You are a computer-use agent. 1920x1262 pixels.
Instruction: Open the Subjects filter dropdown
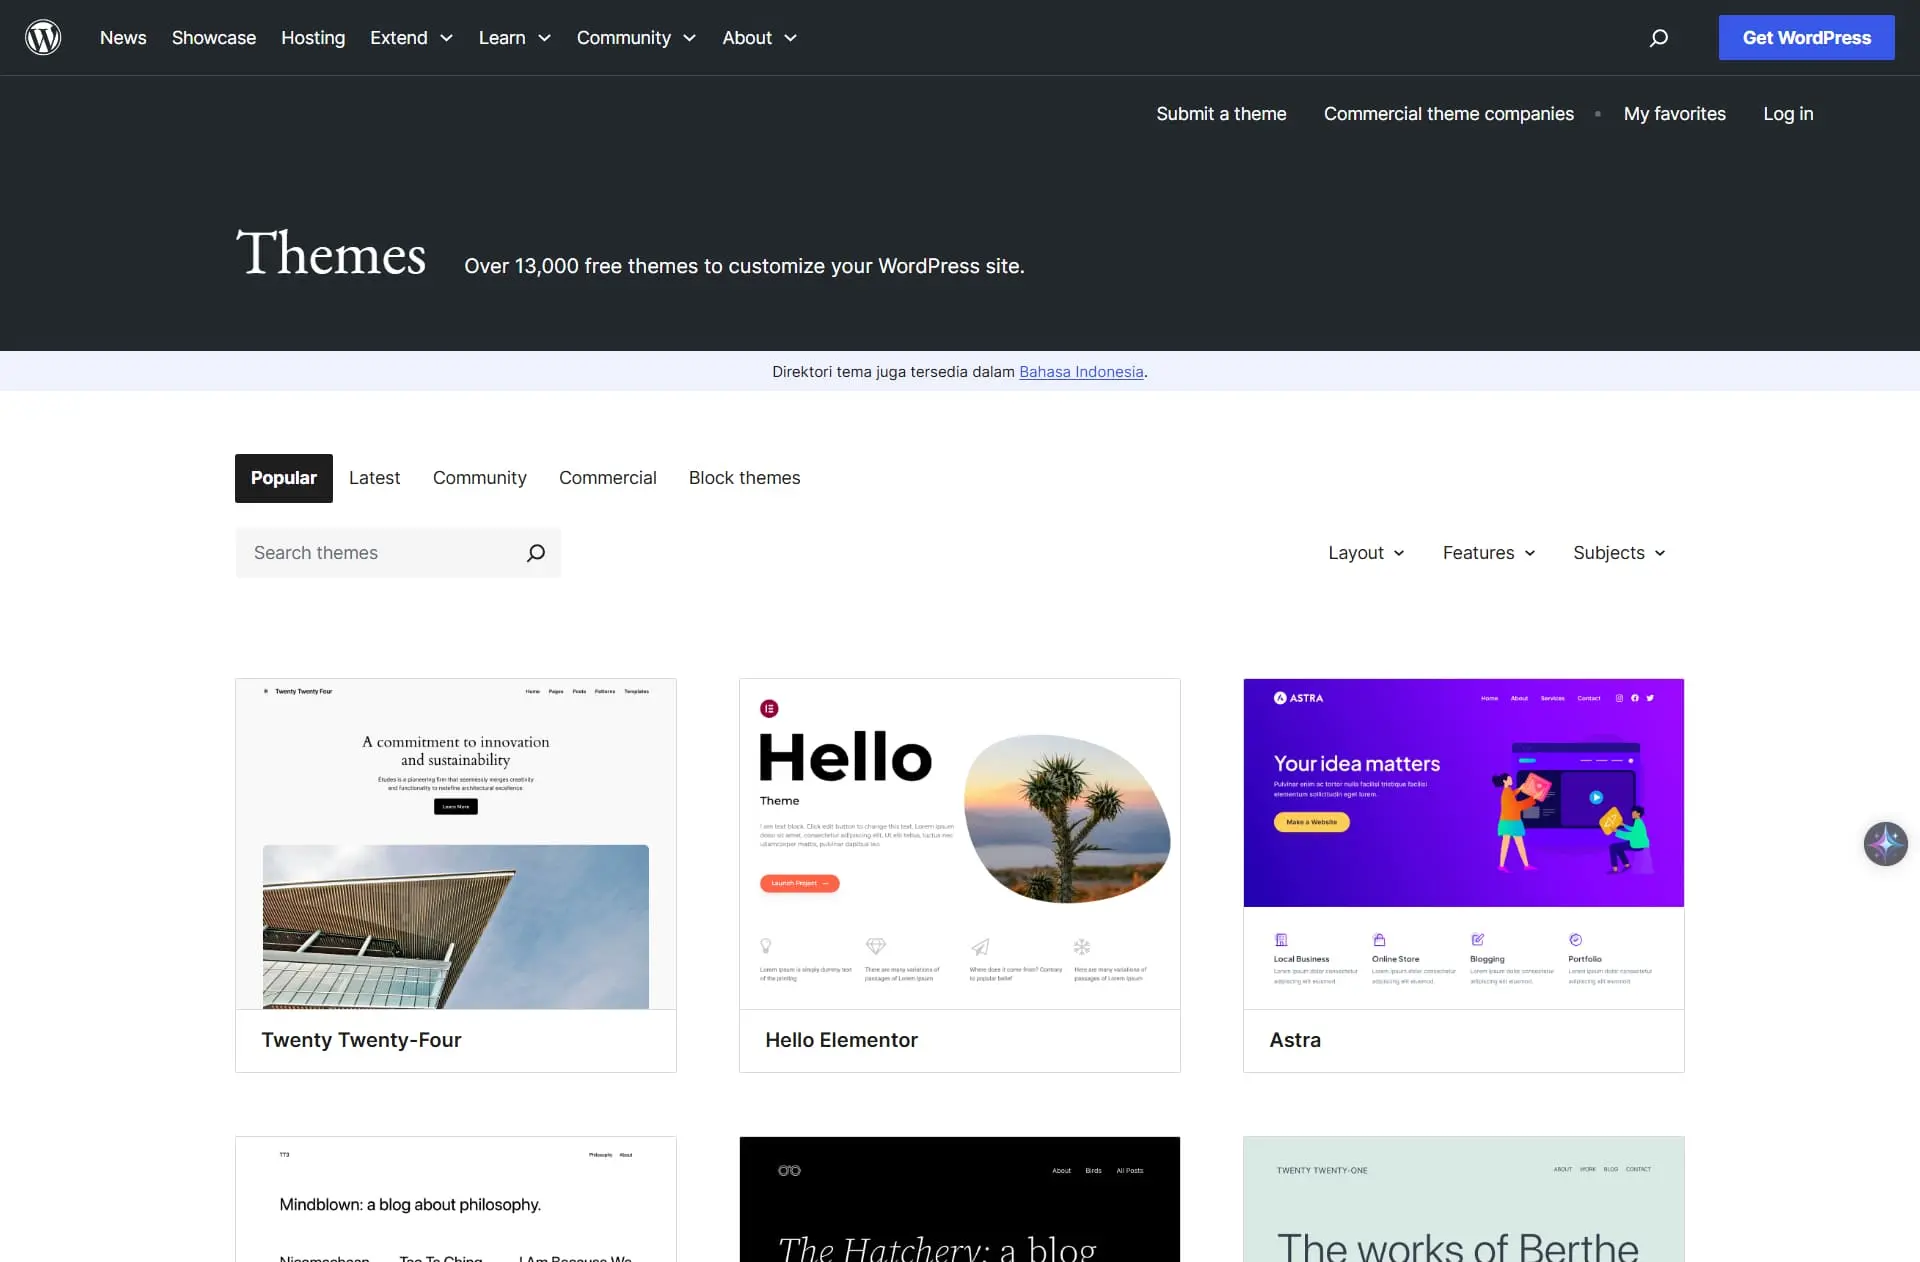1618,553
